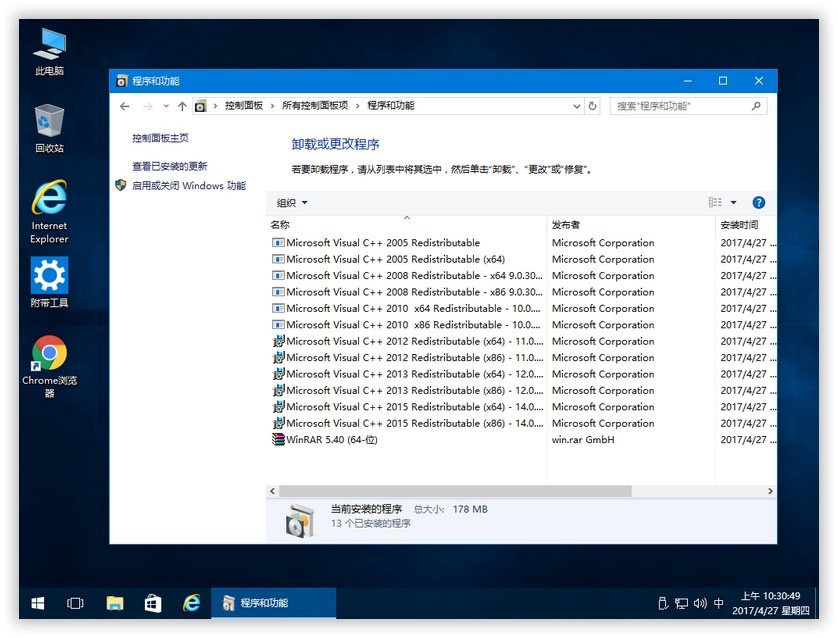Open the Store from the taskbar
Image resolution: width=838 pixels, height=638 pixels.
(x=153, y=603)
